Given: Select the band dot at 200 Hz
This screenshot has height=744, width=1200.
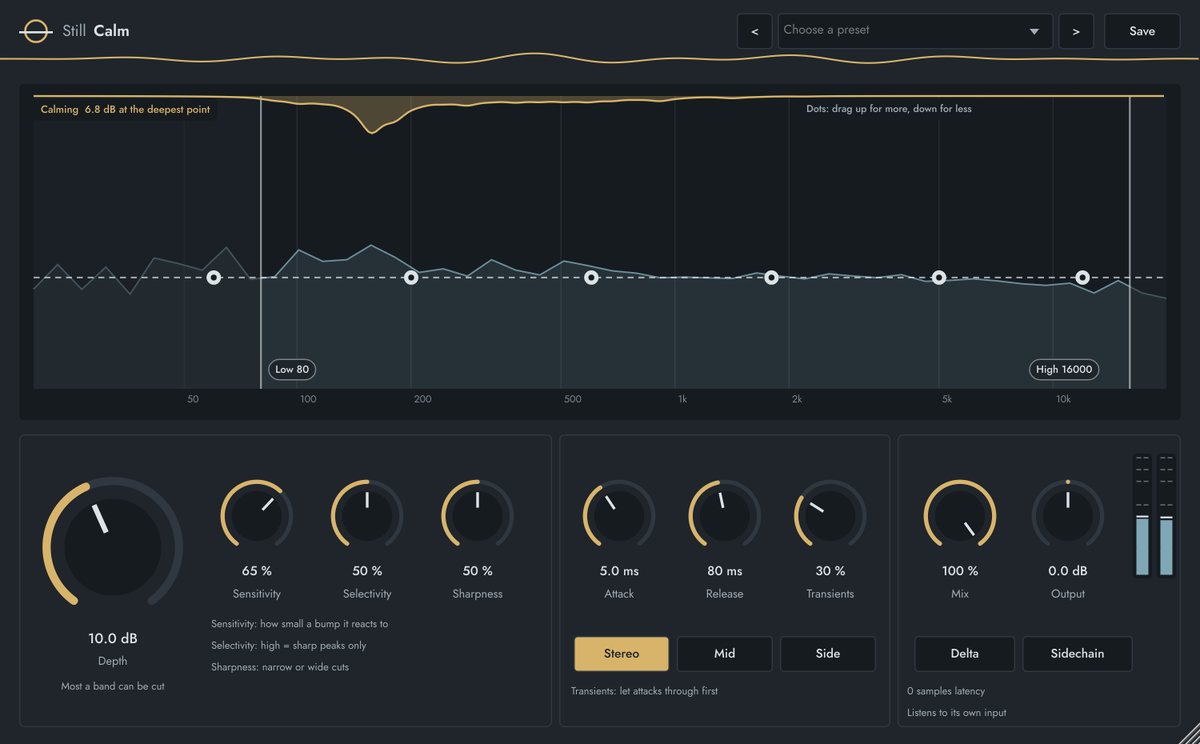Looking at the screenshot, I should click(411, 277).
